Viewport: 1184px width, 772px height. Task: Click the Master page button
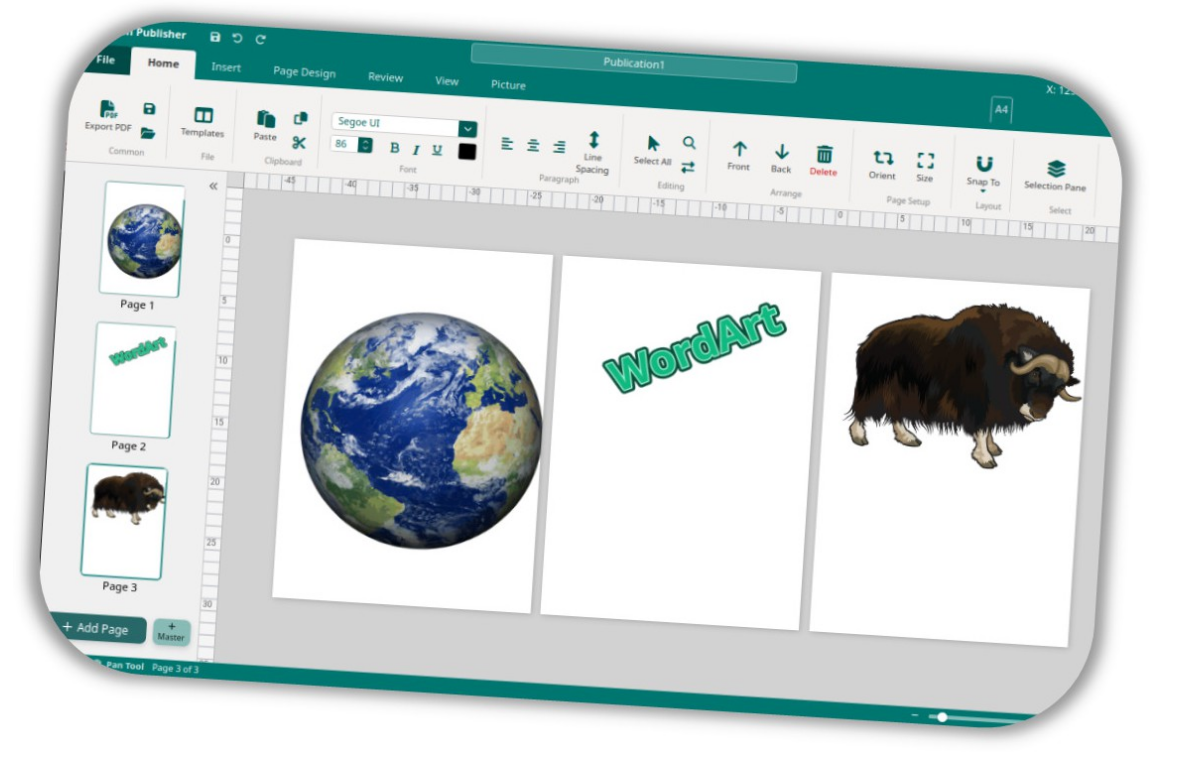[x=171, y=632]
